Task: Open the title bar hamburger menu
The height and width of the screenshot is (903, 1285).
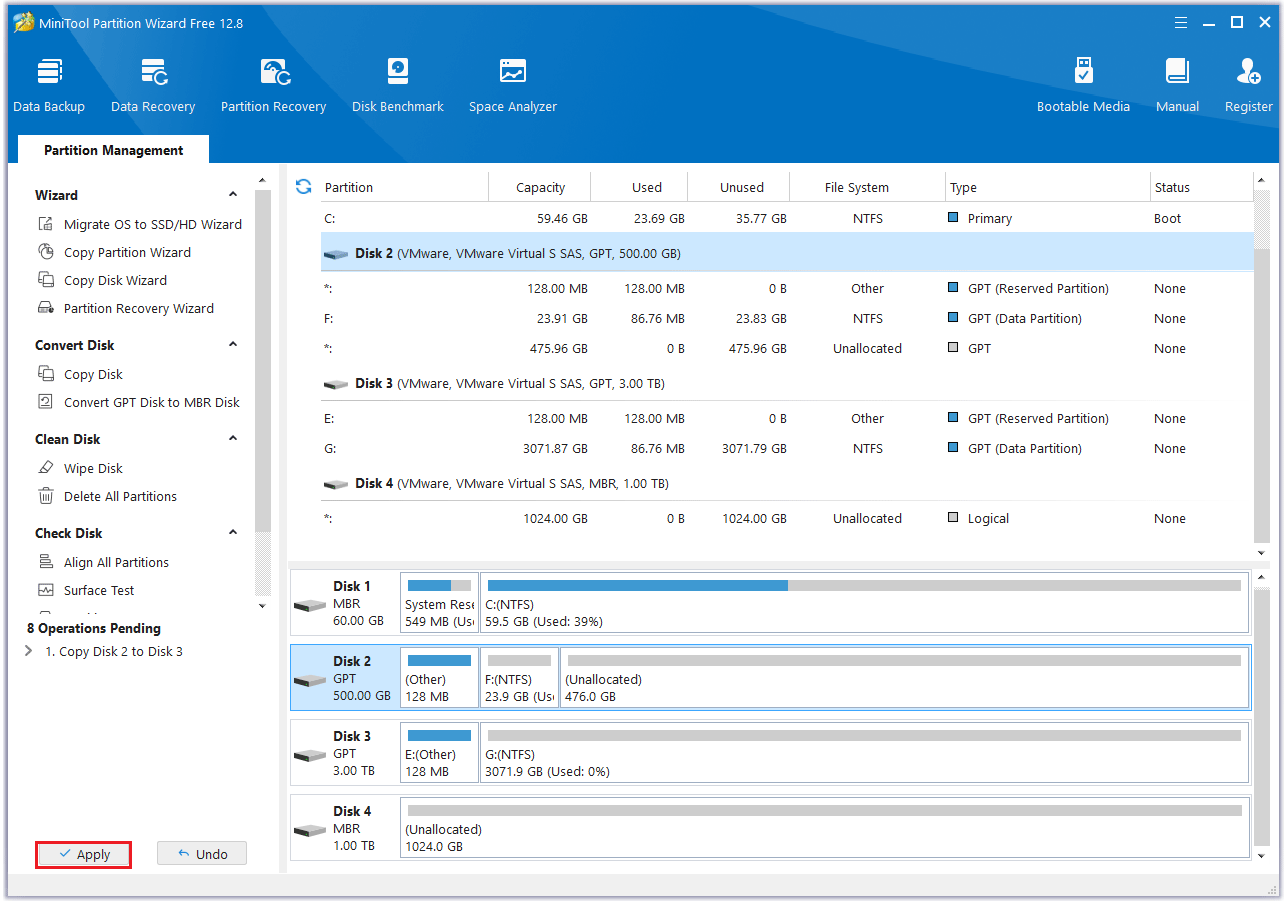Action: [1181, 22]
